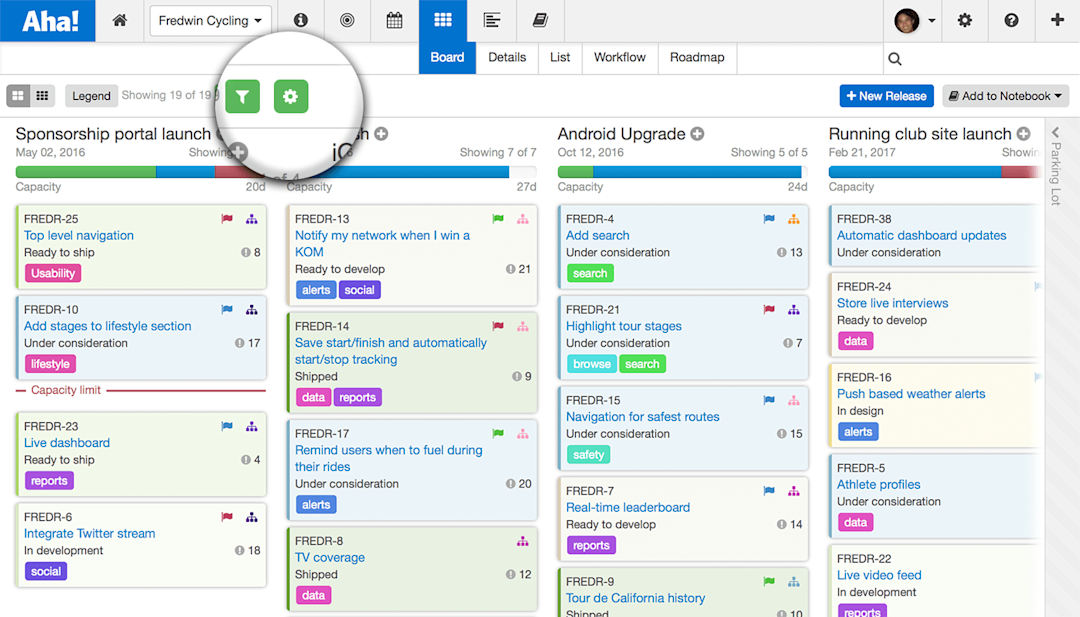Open the search magnifier below the plus icon

tap(894, 58)
